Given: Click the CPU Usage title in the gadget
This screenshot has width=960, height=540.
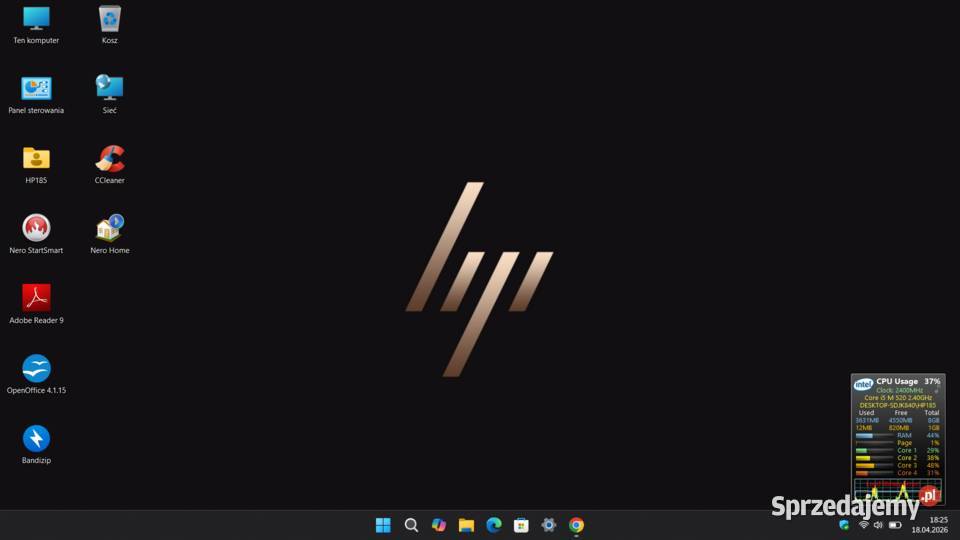Looking at the screenshot, I should coord(897,381).
